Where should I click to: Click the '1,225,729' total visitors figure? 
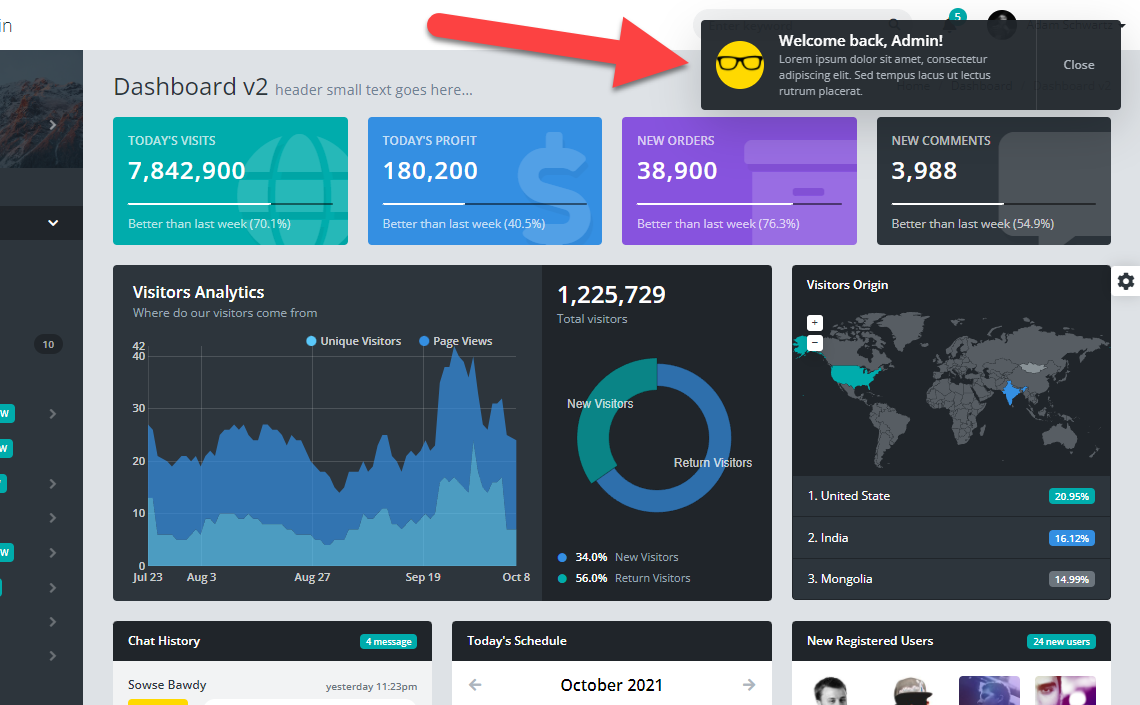[x=611, y=294]
